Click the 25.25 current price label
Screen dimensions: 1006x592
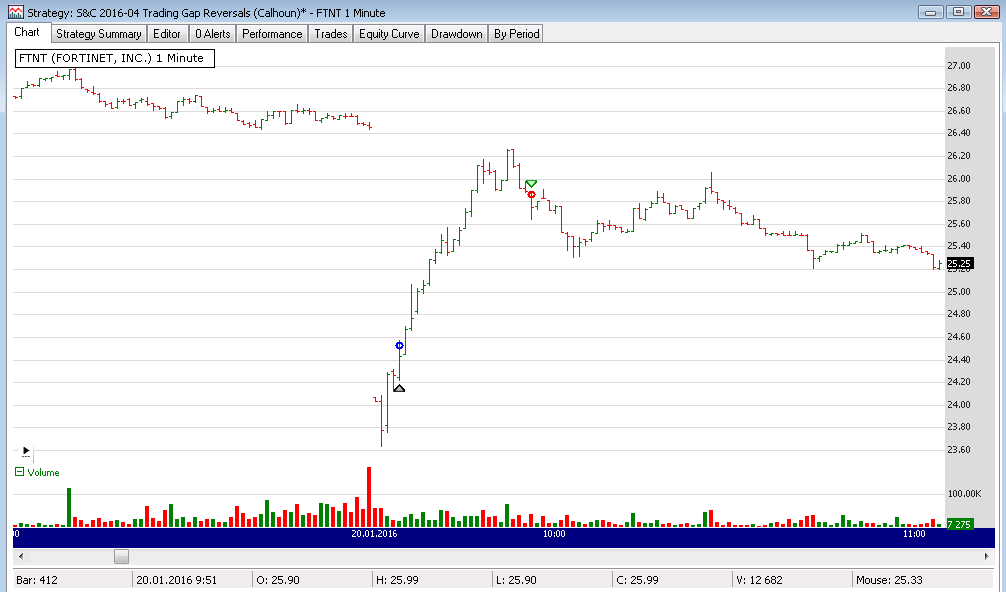pyautogui.click(x=958, y=263)
